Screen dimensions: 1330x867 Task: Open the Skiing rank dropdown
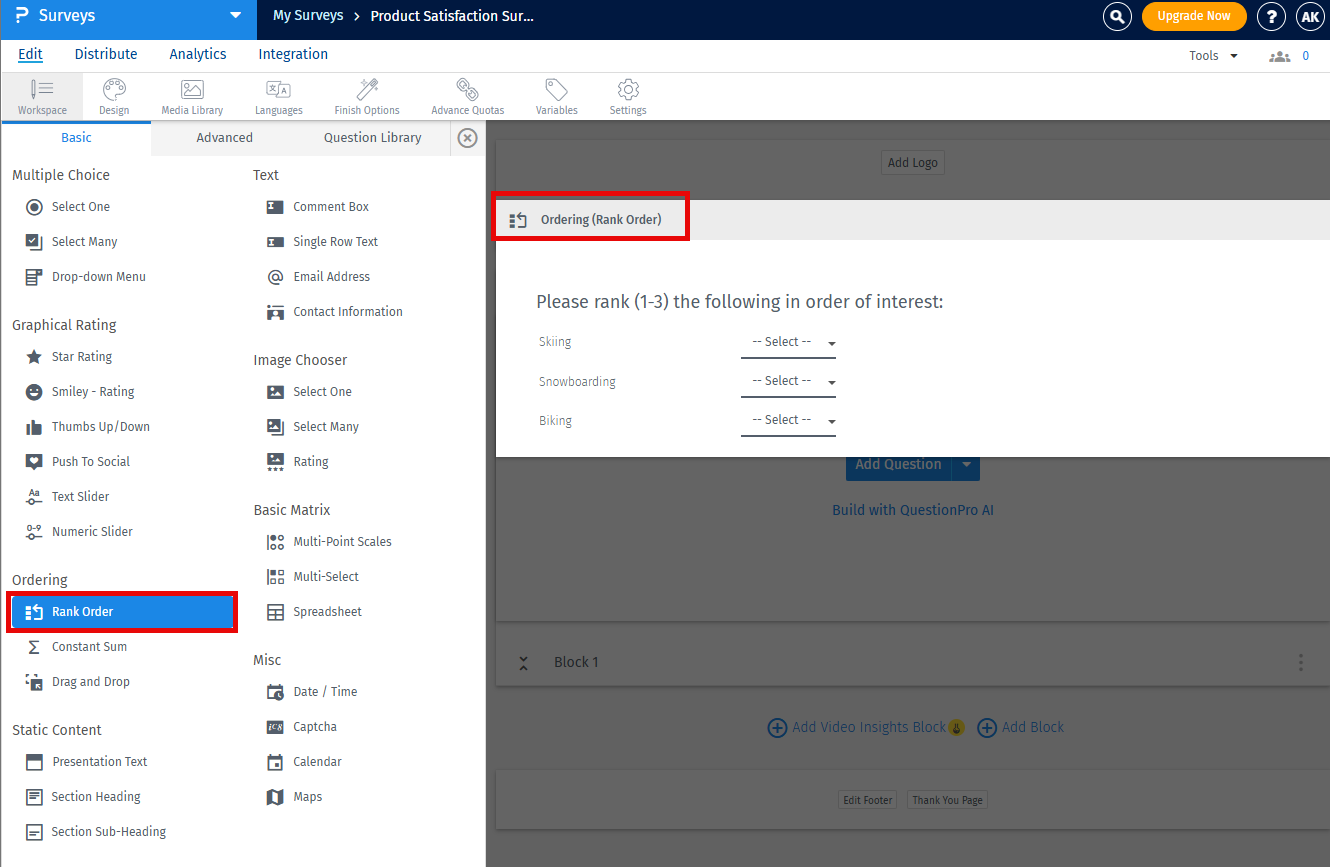coord(788,343)
